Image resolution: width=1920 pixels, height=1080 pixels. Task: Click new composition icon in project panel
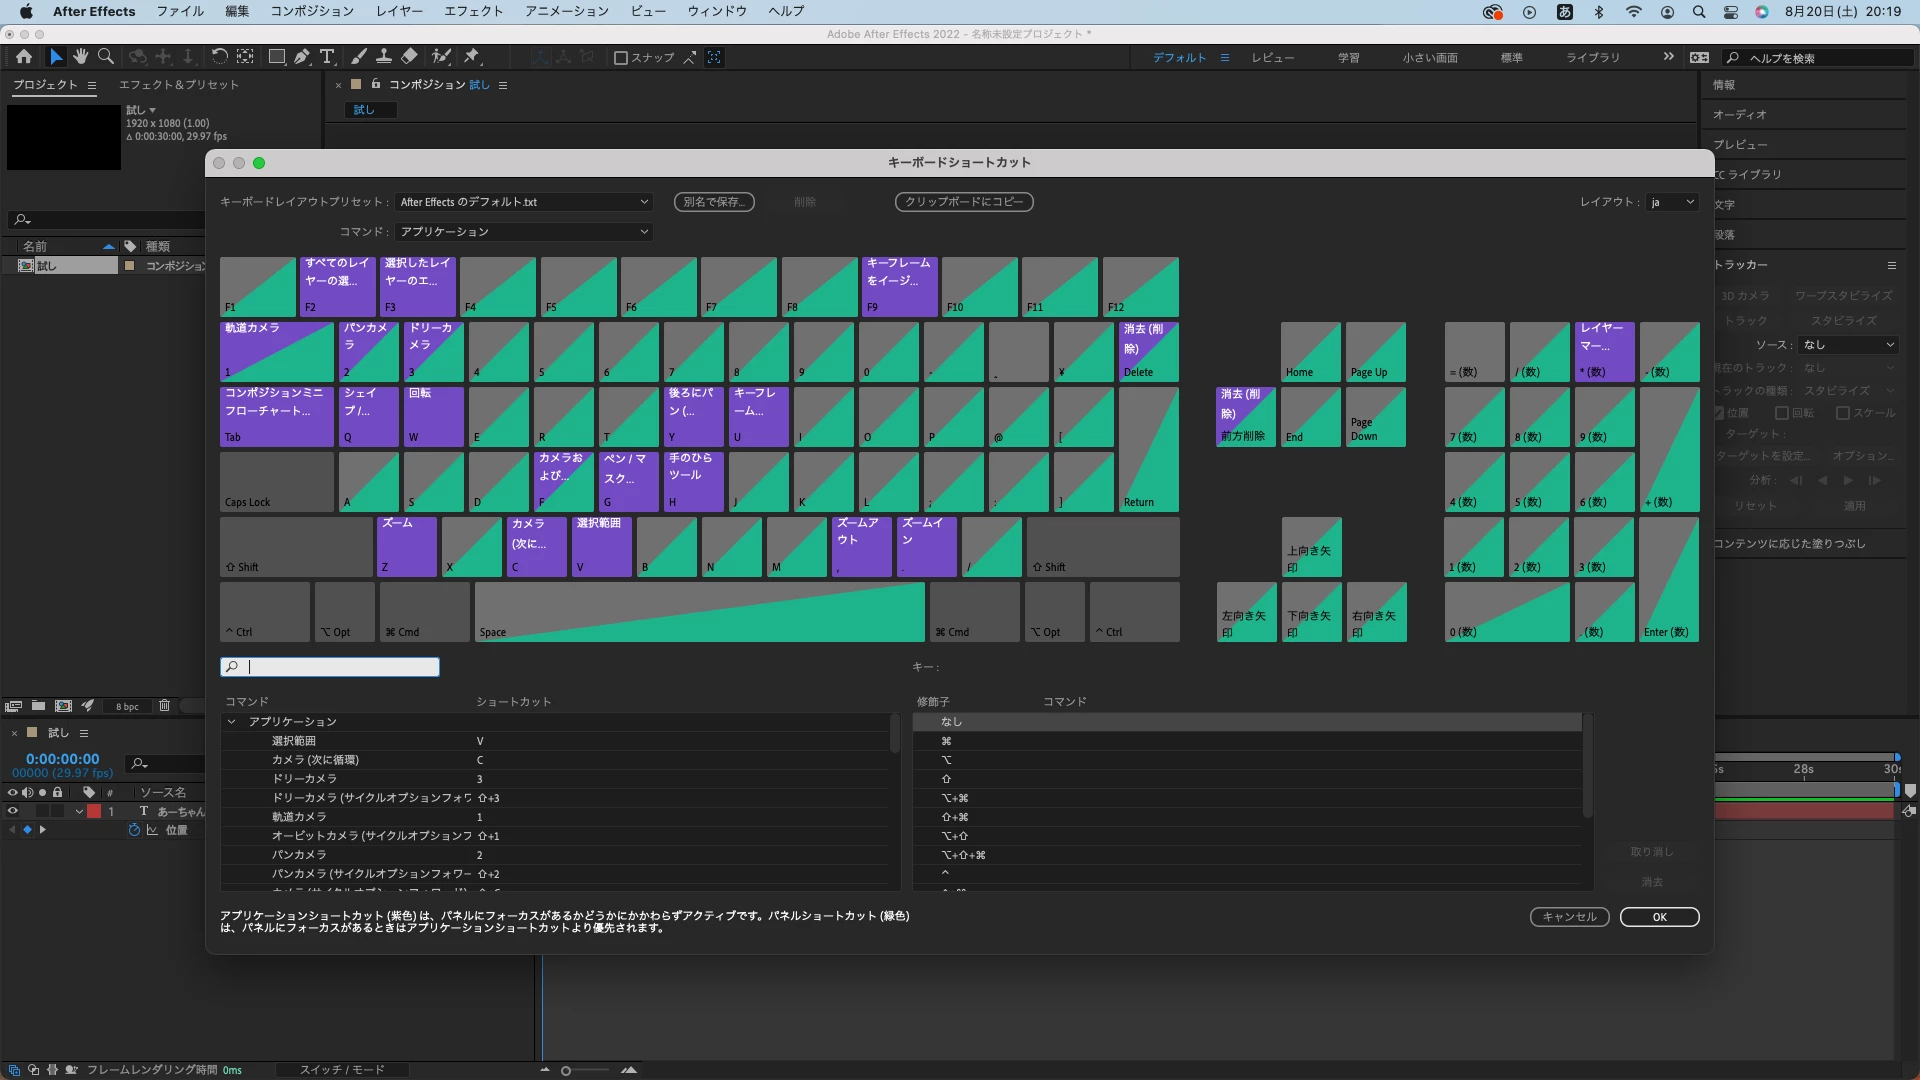(63, 706)
